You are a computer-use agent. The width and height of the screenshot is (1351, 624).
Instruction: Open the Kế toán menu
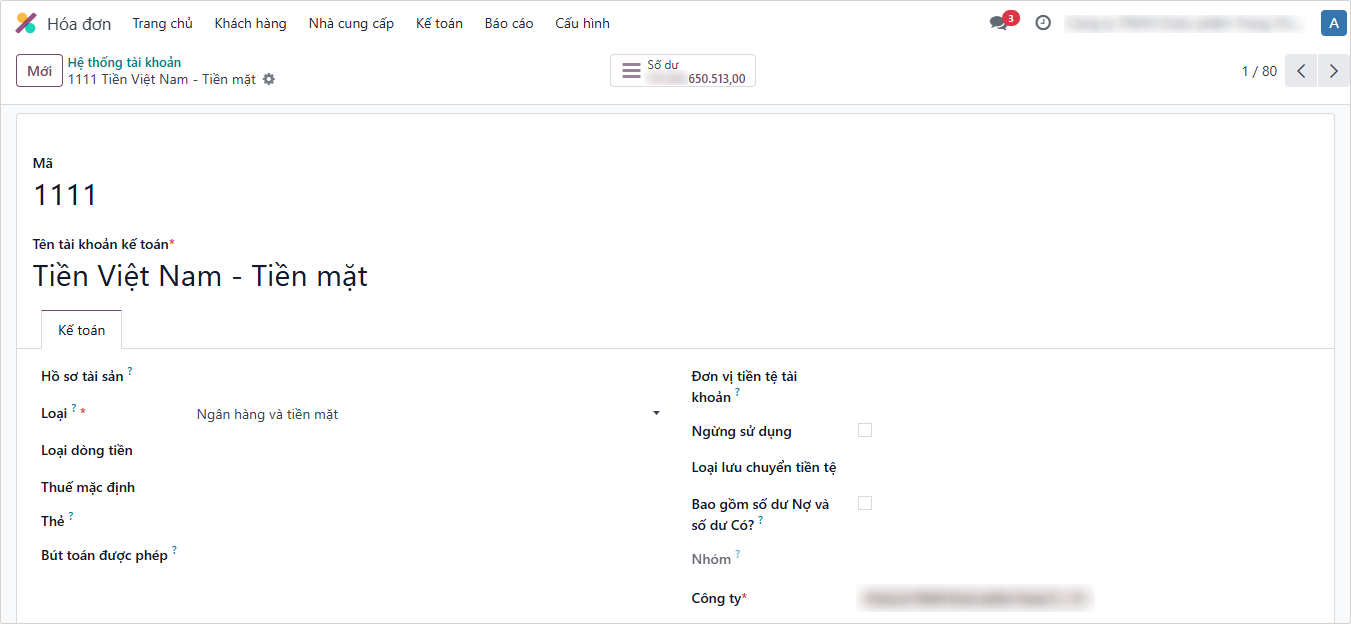pos(439,23)
